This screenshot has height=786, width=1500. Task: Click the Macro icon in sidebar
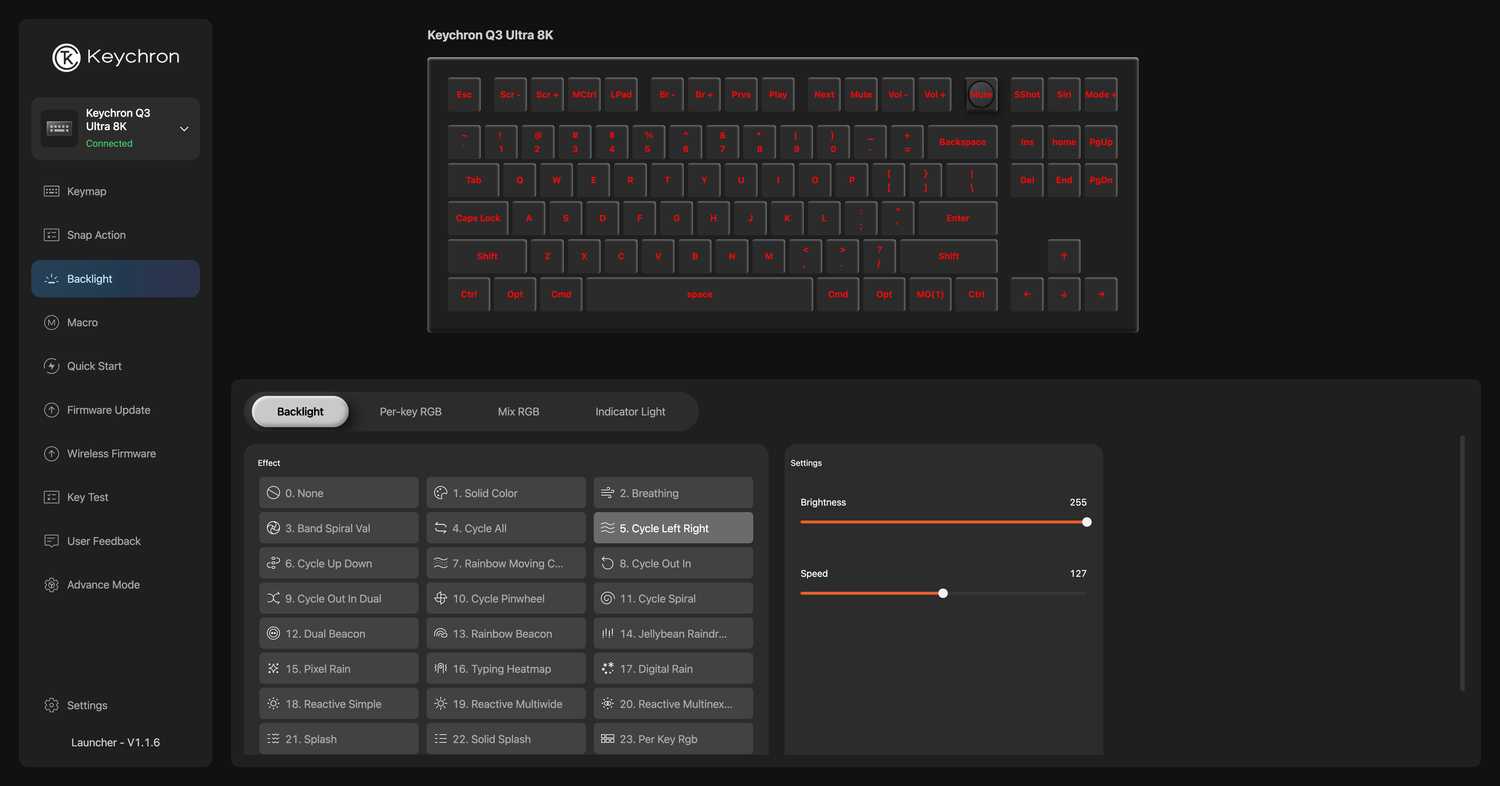[x=52, y=323]
